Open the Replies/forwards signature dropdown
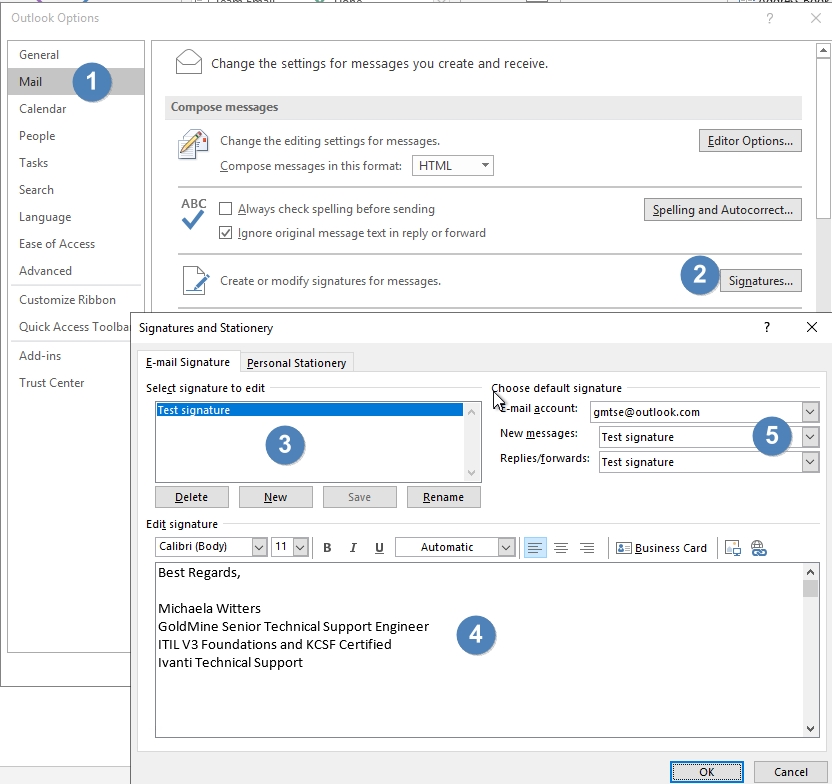Viewport: 832px width, 784px height. (810, 462)
